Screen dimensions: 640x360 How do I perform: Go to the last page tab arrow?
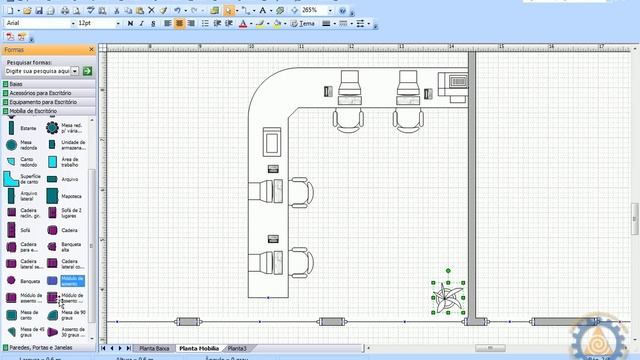point(128,348)
